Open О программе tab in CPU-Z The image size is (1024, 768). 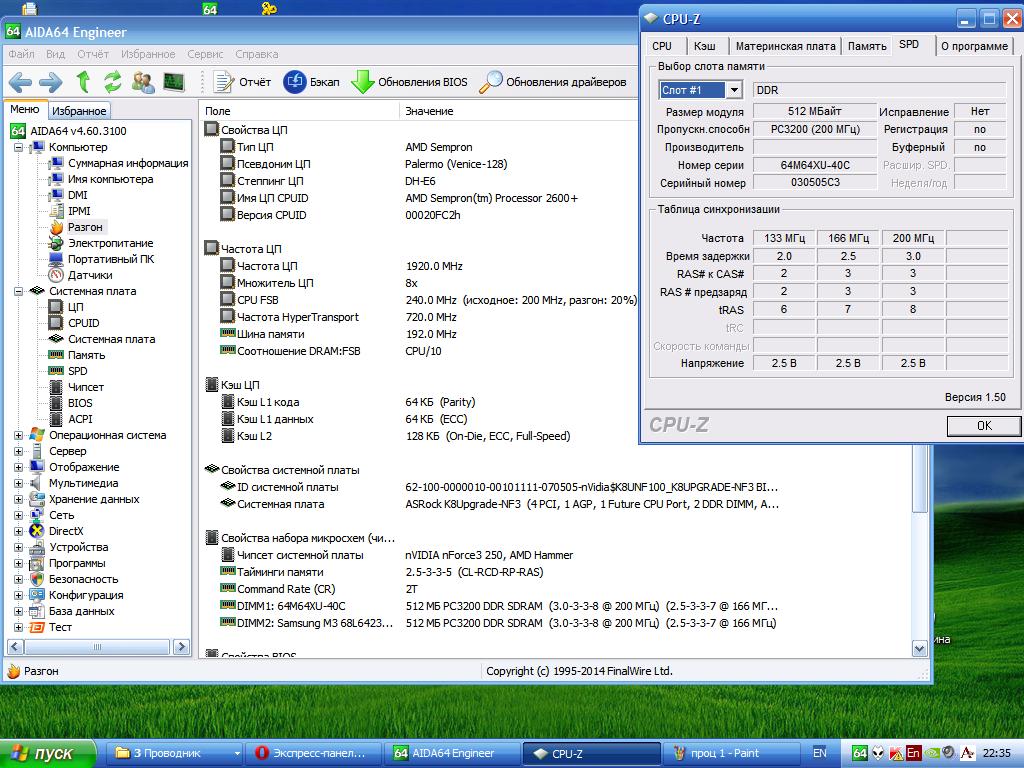974,46
